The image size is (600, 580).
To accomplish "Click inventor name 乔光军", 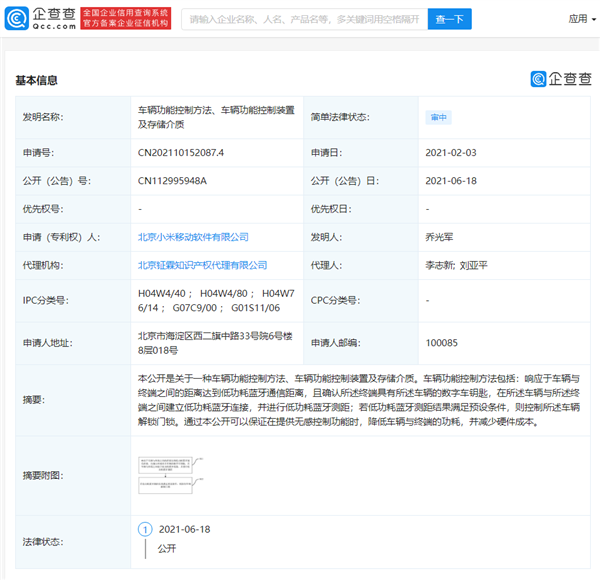I will (439, 237).
